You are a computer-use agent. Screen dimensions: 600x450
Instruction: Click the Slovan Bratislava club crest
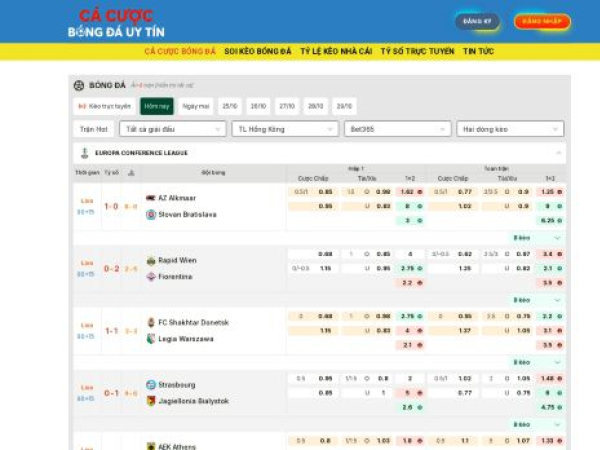[x=151, y=214]
